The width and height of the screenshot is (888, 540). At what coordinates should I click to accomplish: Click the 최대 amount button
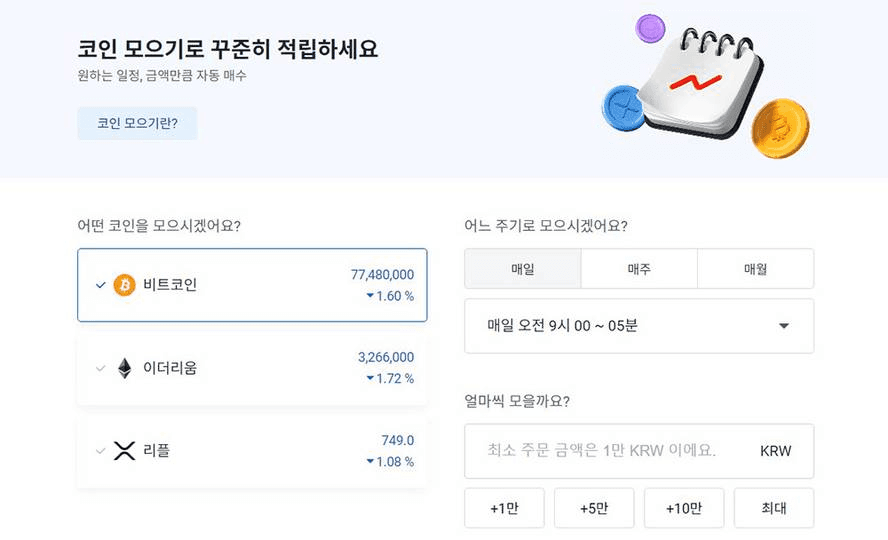point(774,508)
